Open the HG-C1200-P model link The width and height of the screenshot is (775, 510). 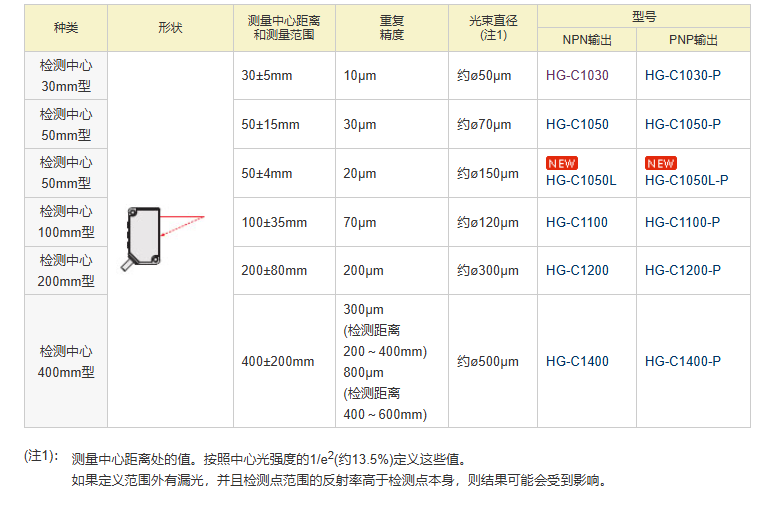[683, 270]
